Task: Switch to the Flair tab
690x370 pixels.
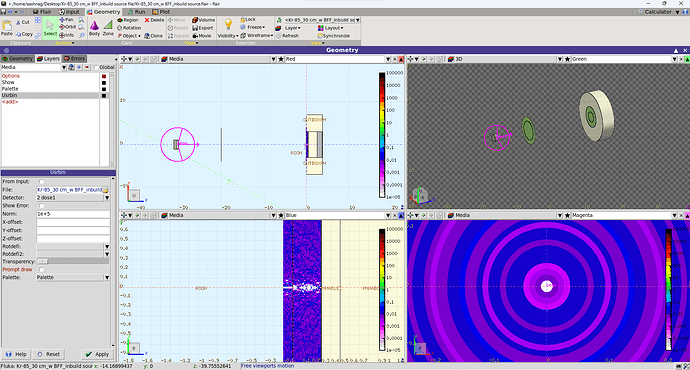Action: 43,12
